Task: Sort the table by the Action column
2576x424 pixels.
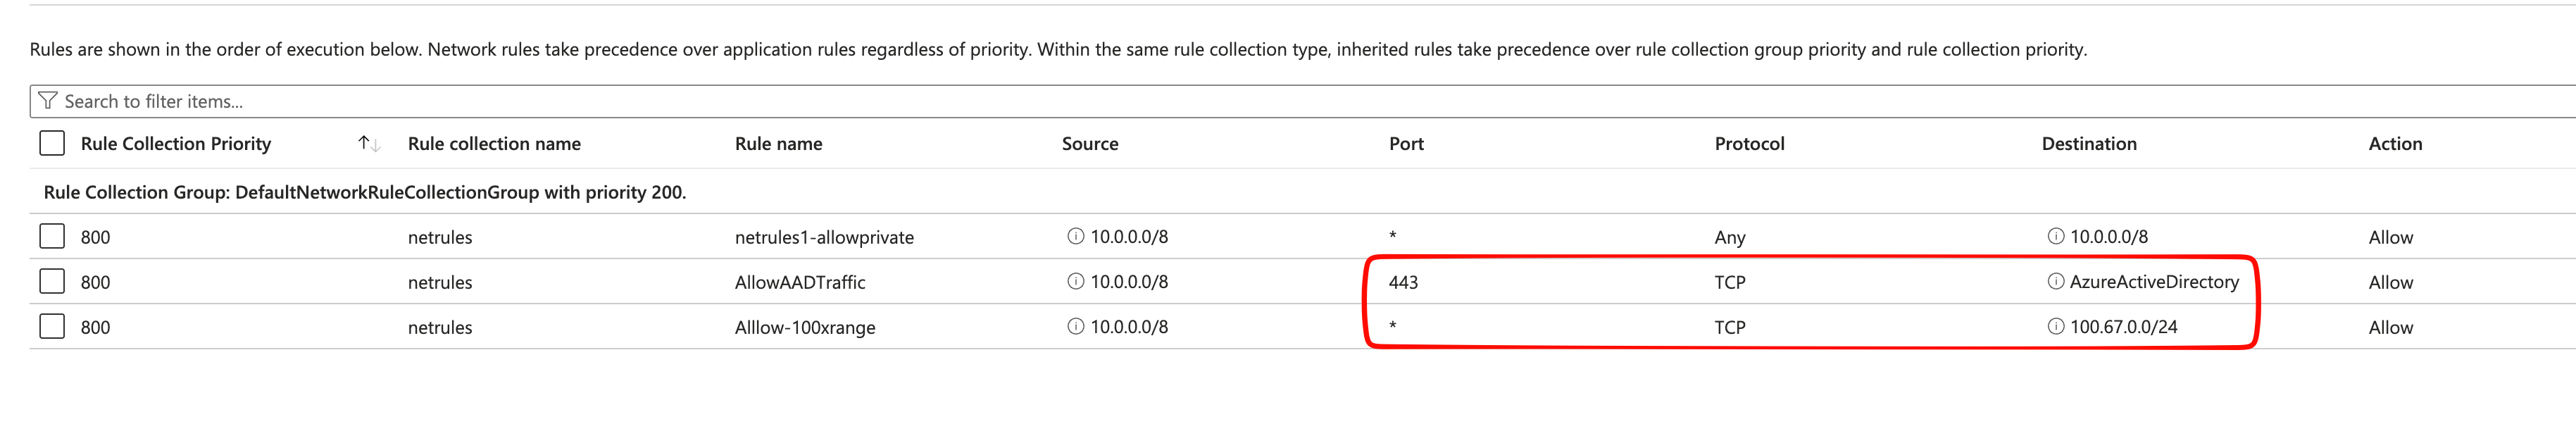Action: [2395, 143]
